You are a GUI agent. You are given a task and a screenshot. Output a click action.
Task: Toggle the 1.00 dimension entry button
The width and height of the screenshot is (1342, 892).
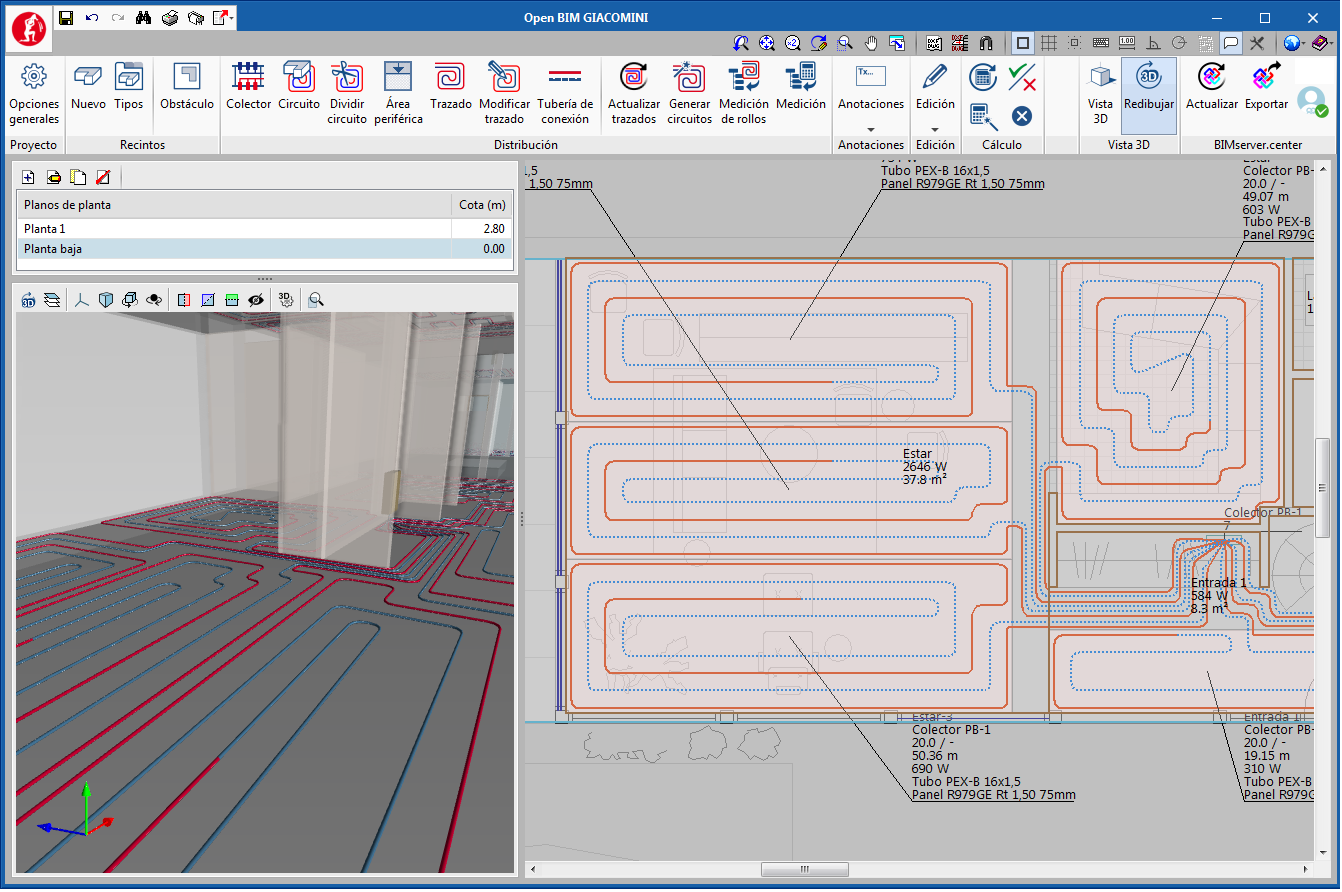(x=1127, y=43)
